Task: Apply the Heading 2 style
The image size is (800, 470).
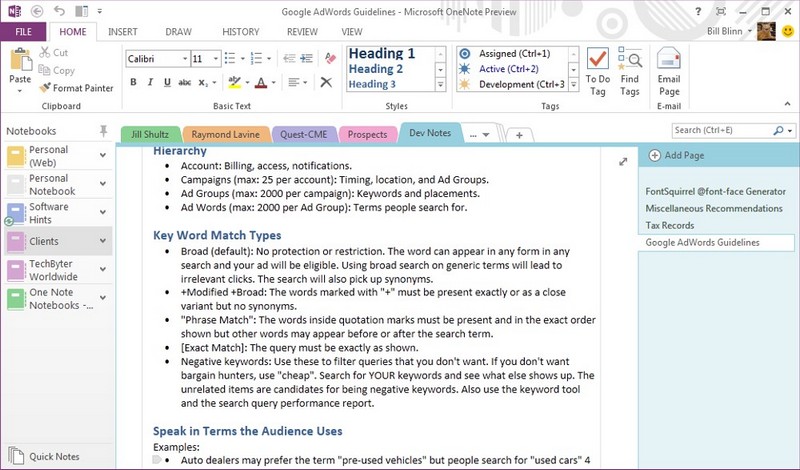Action: [376, 69]
